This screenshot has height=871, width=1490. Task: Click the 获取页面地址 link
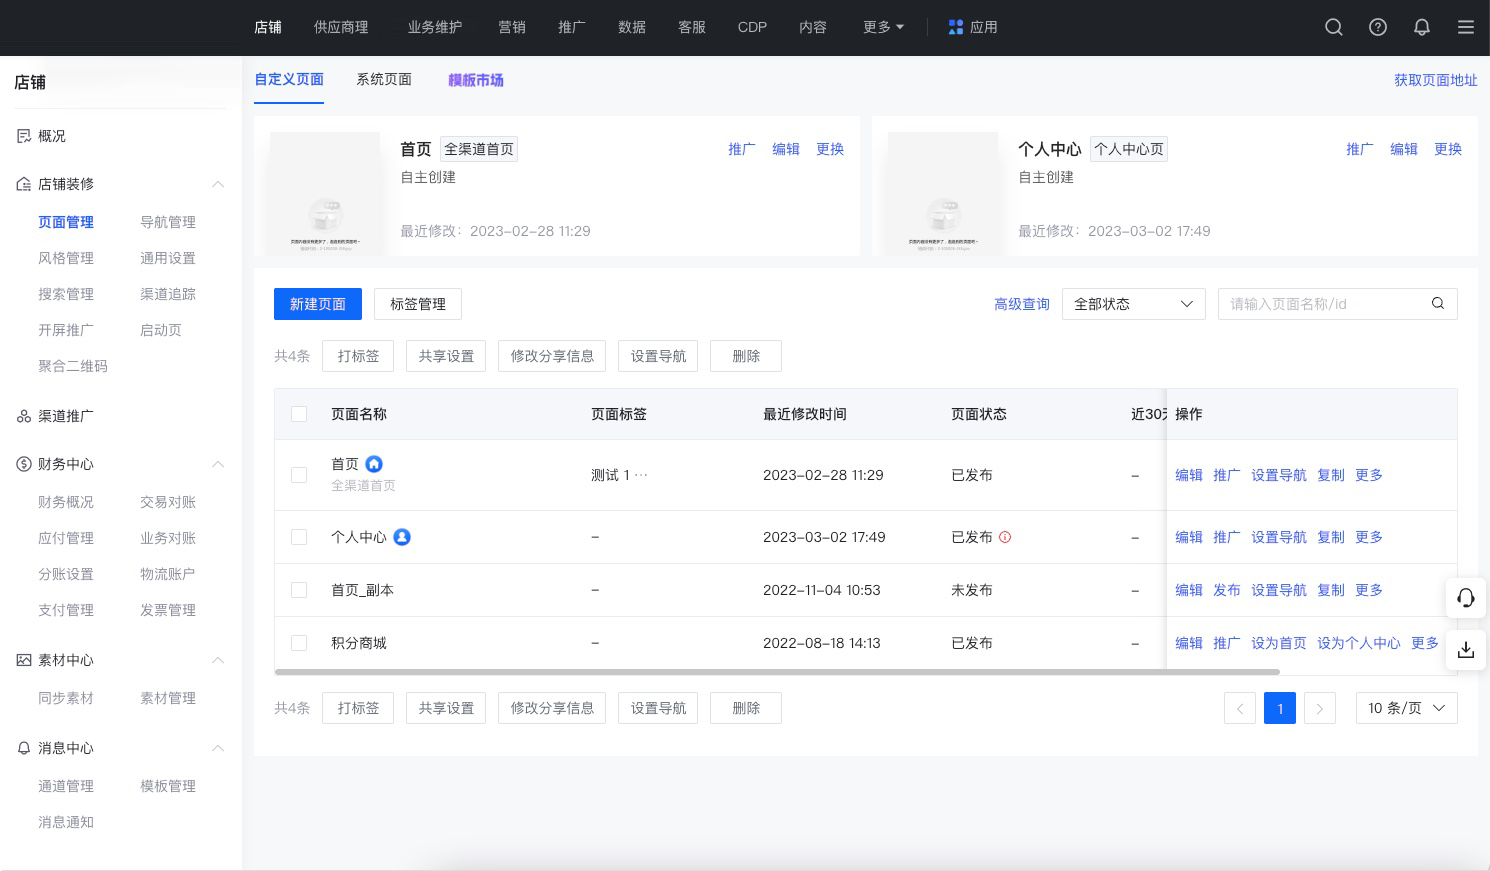(x=1435, y=80)
